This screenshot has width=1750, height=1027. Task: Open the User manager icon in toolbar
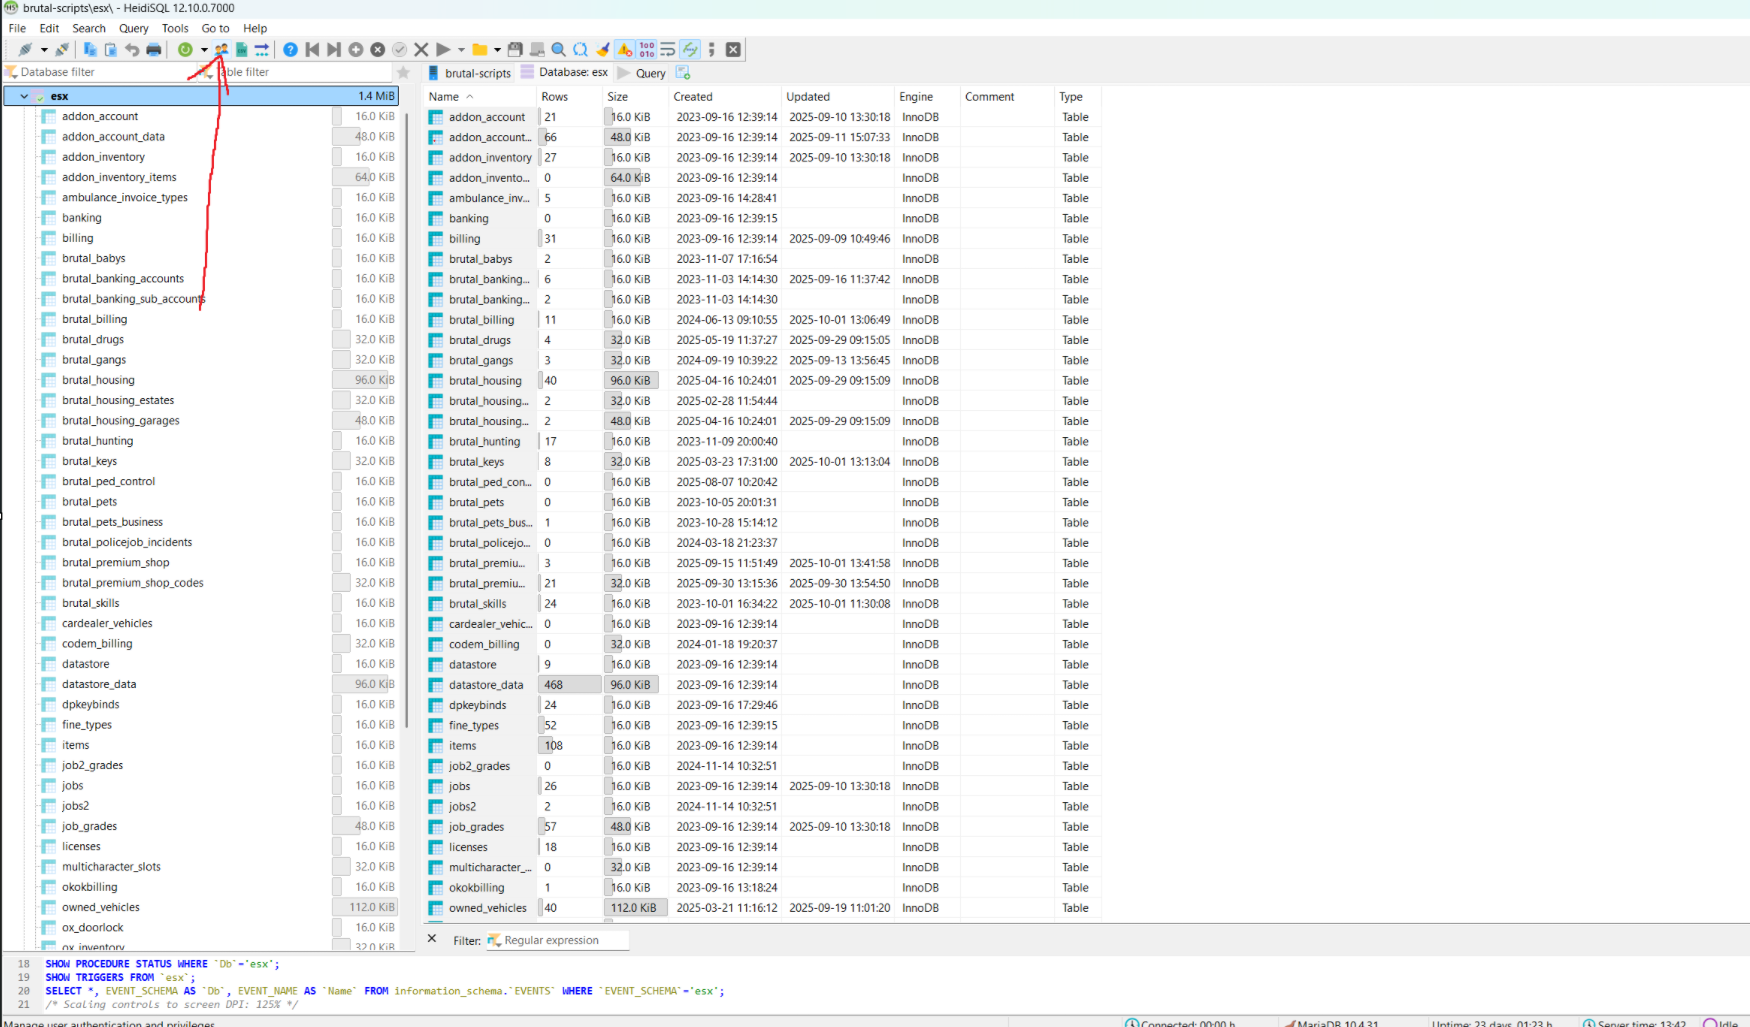click(221, 49)
